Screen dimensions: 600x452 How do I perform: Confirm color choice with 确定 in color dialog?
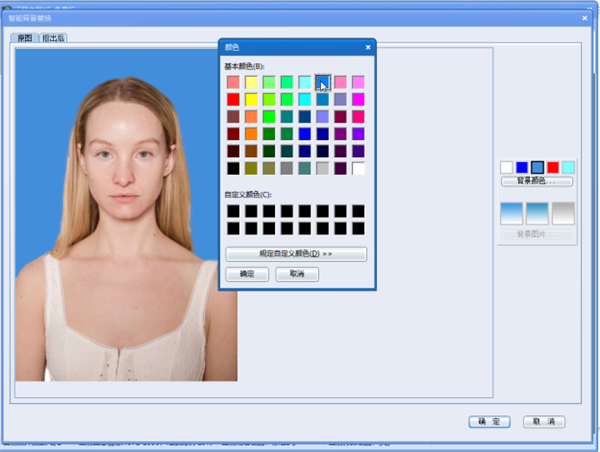point(247,274)
